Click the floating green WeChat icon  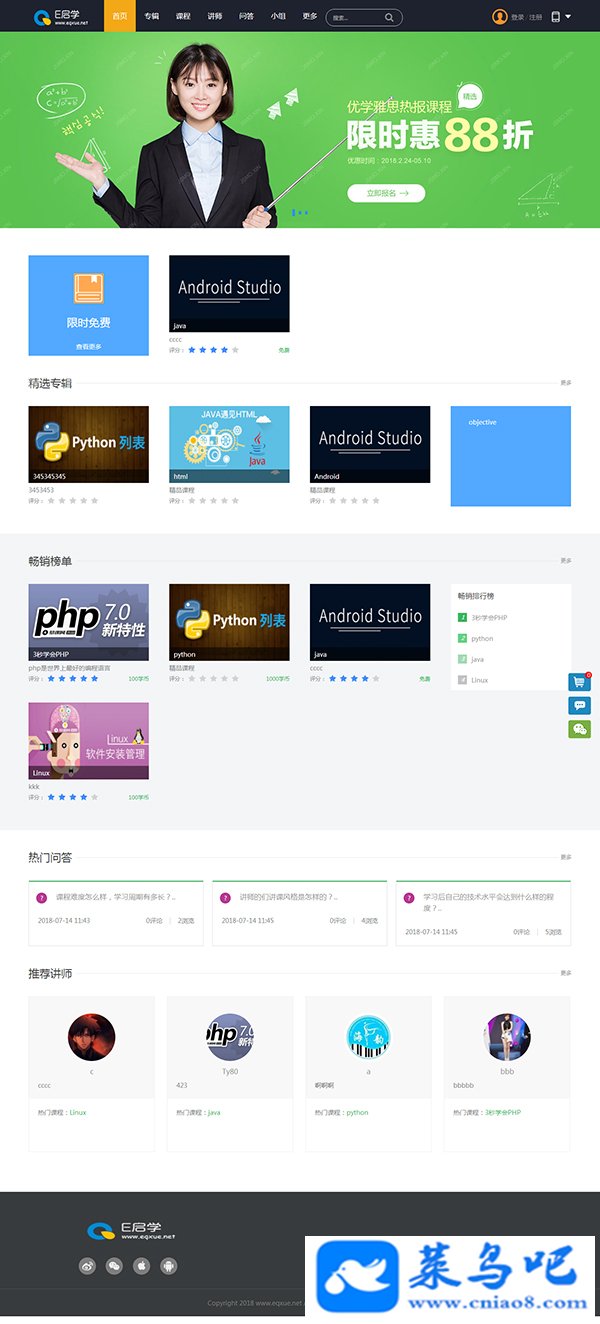pyautogui.click(x=579, y=729)
